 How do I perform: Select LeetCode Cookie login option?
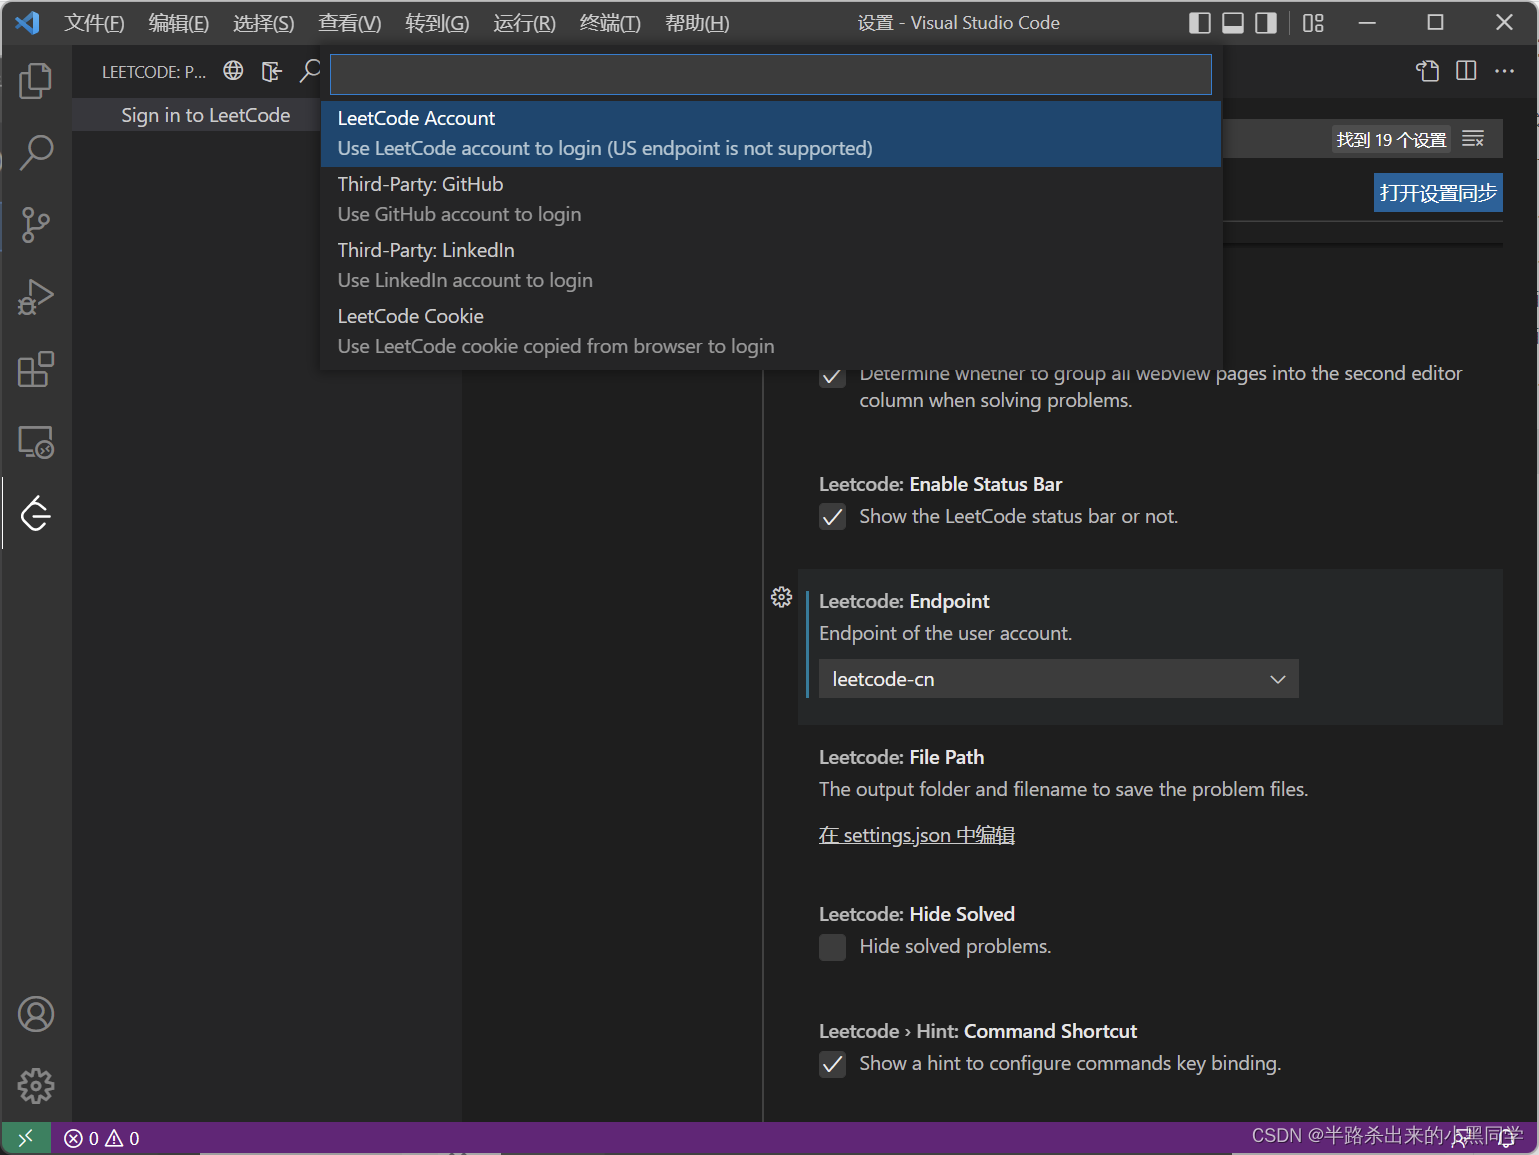tap(556, 330)
